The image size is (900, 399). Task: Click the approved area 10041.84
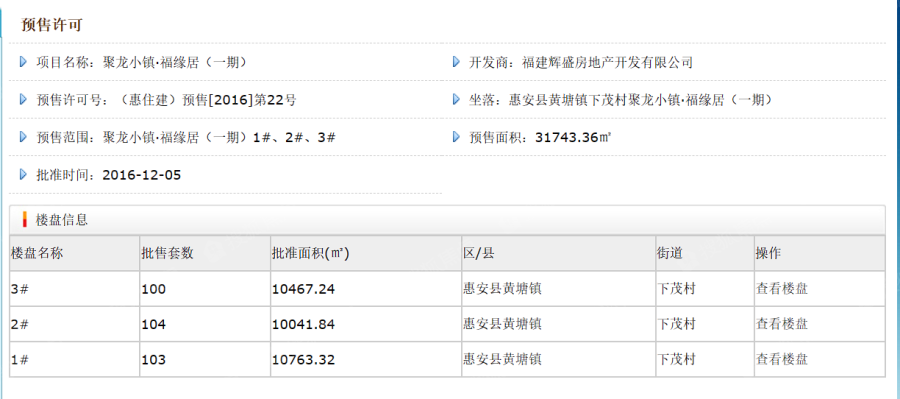[303, 325]
